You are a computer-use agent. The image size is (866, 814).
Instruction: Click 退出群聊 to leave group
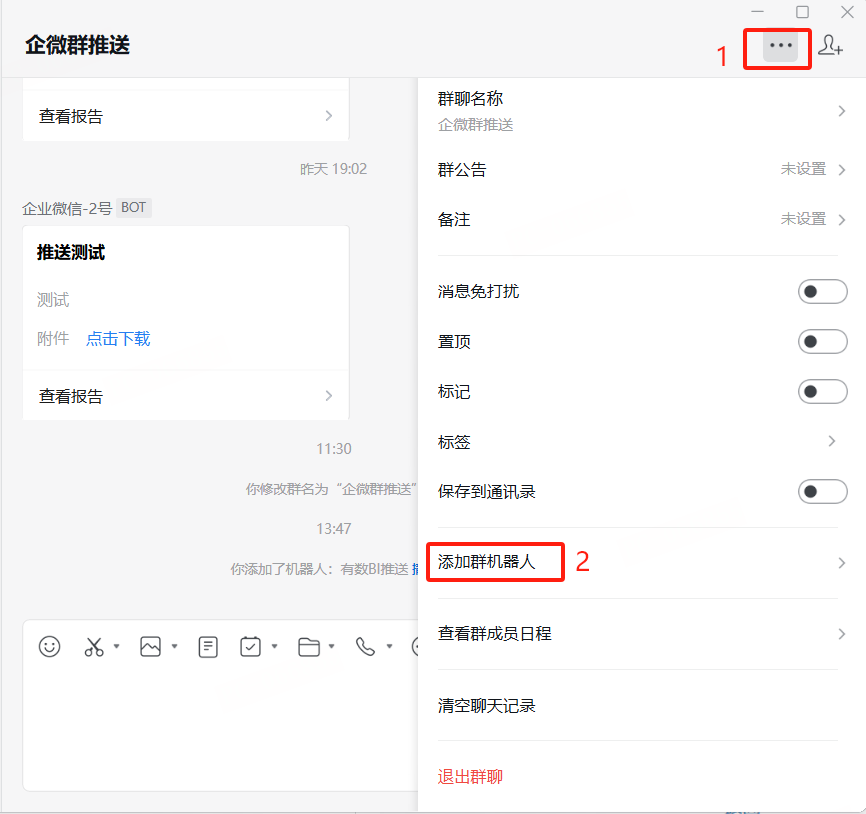point(470,776)
